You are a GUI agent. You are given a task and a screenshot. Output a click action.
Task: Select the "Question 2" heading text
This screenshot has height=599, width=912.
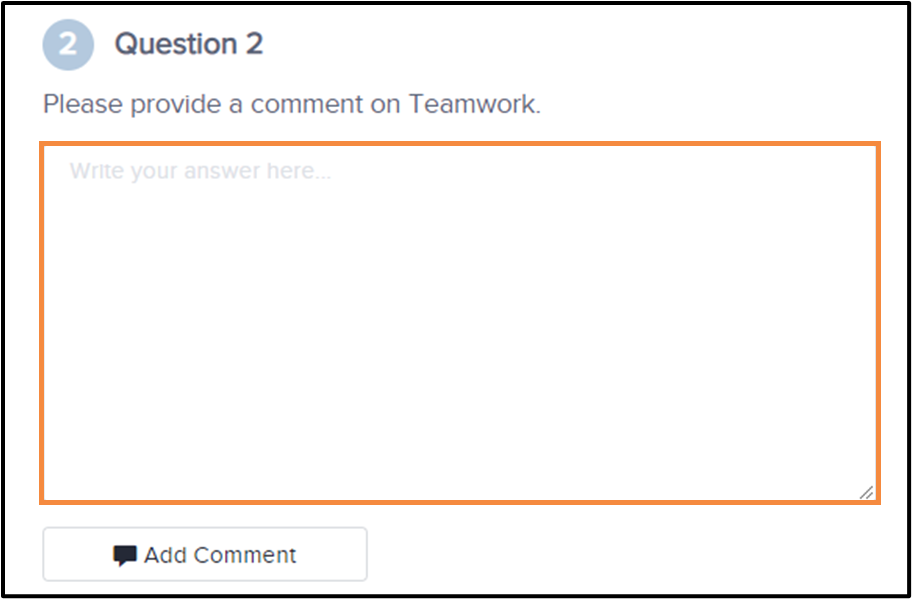189,44
